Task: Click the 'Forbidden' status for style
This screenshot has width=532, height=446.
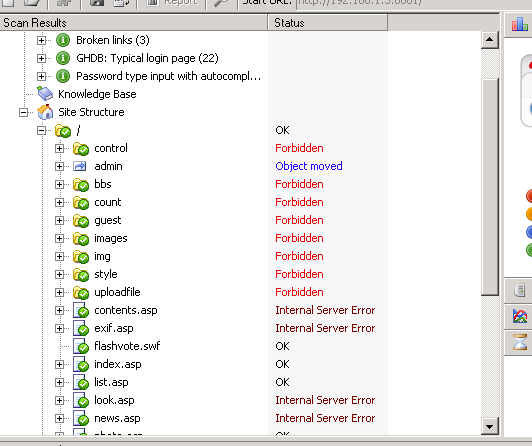Action: (x=299, y=274)
